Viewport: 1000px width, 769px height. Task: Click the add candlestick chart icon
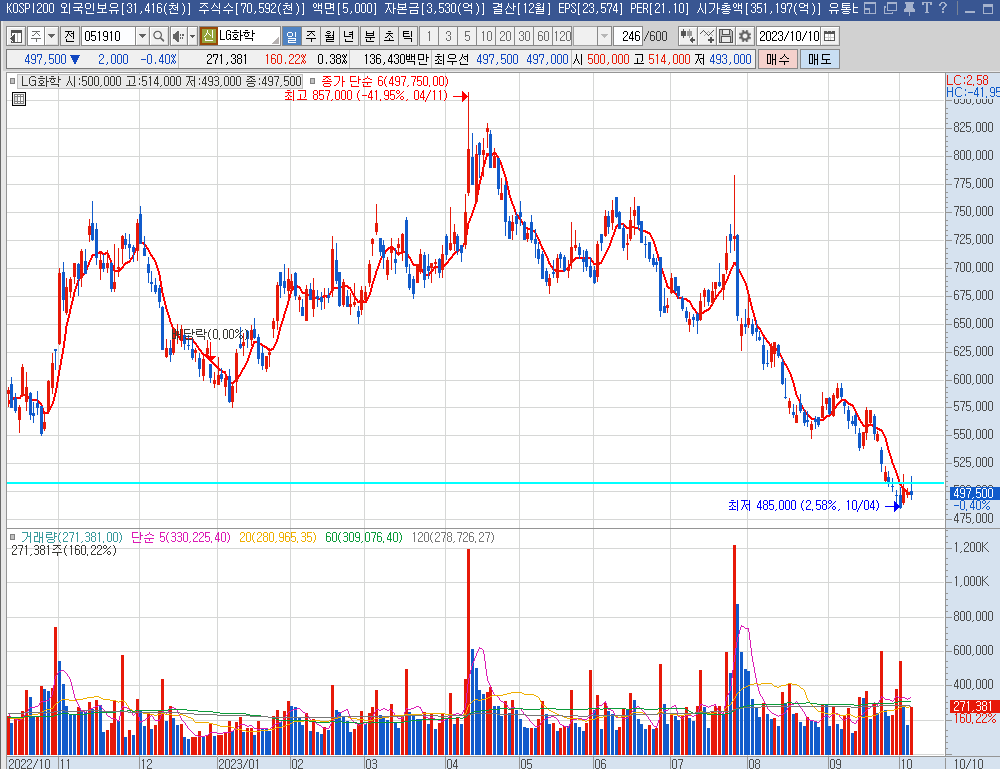(687, 36)
